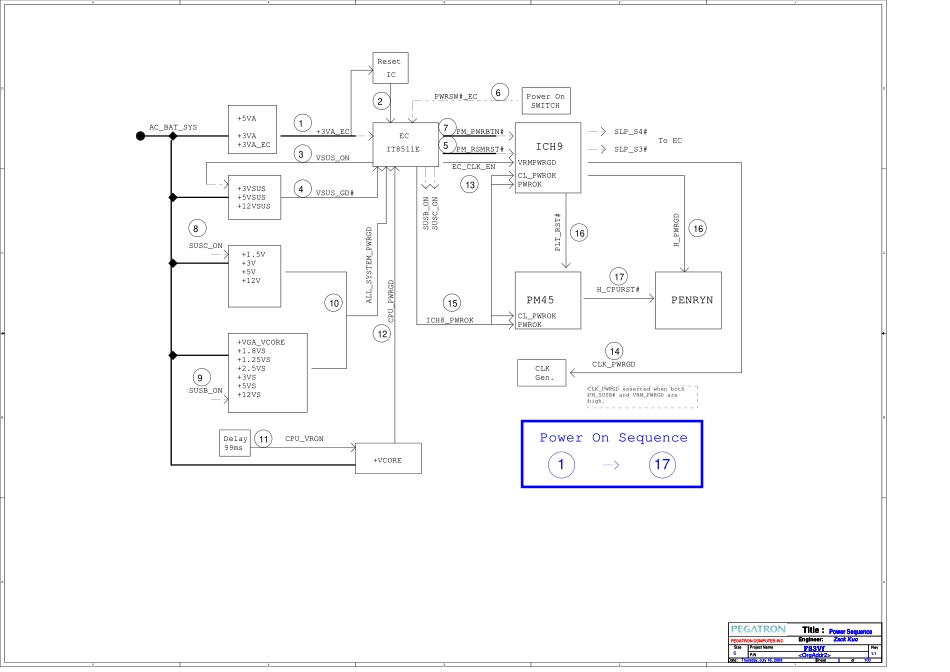The width and height of the screenshot is (950, 672).
Task: Click the vertical H_PWRGD label
Action: click(676, 230)
